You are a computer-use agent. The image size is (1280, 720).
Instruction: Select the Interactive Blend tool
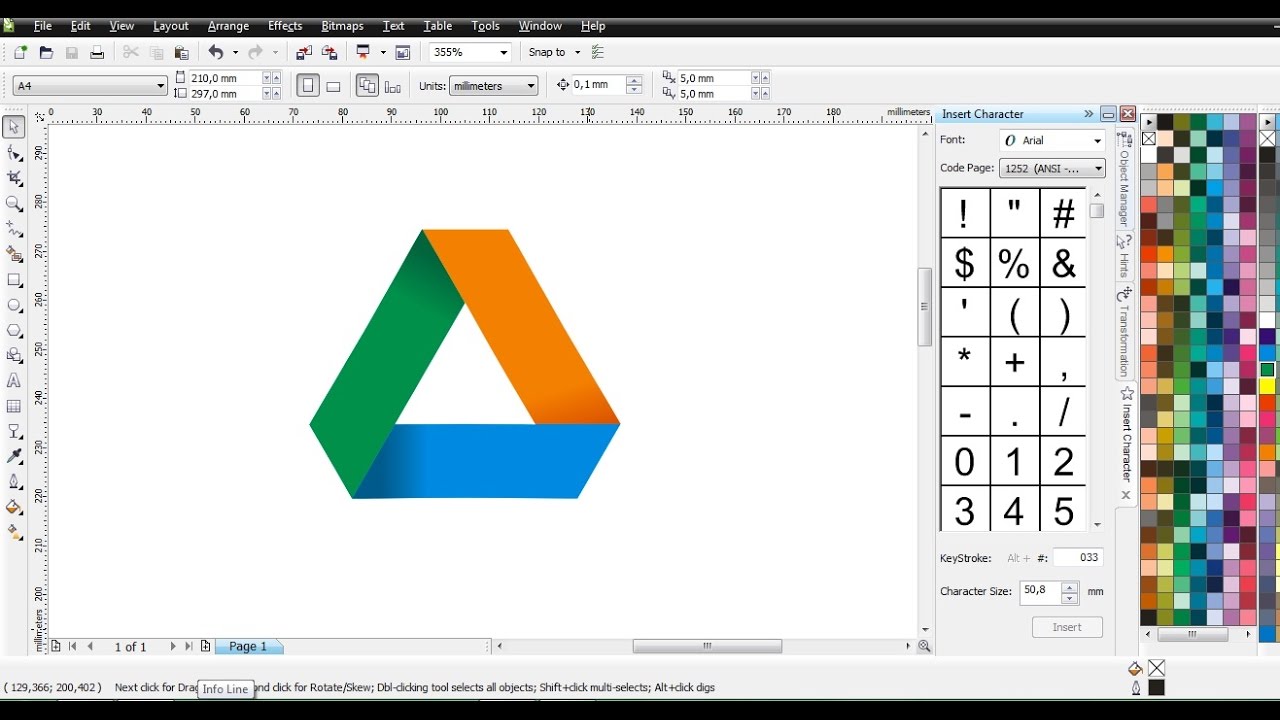pos(14,432)
